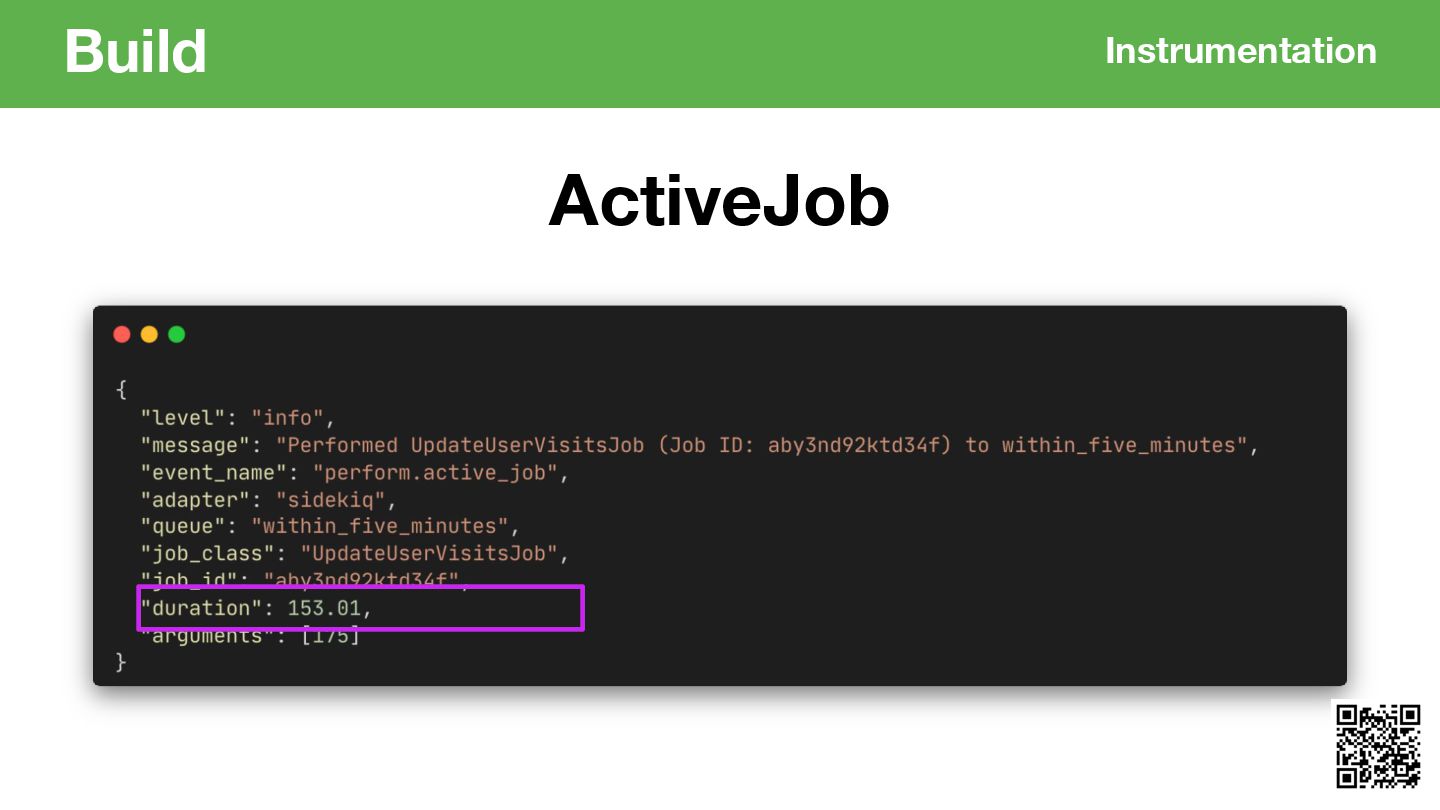
Task: Click the green maximize dot on code window
Action: 177,335
